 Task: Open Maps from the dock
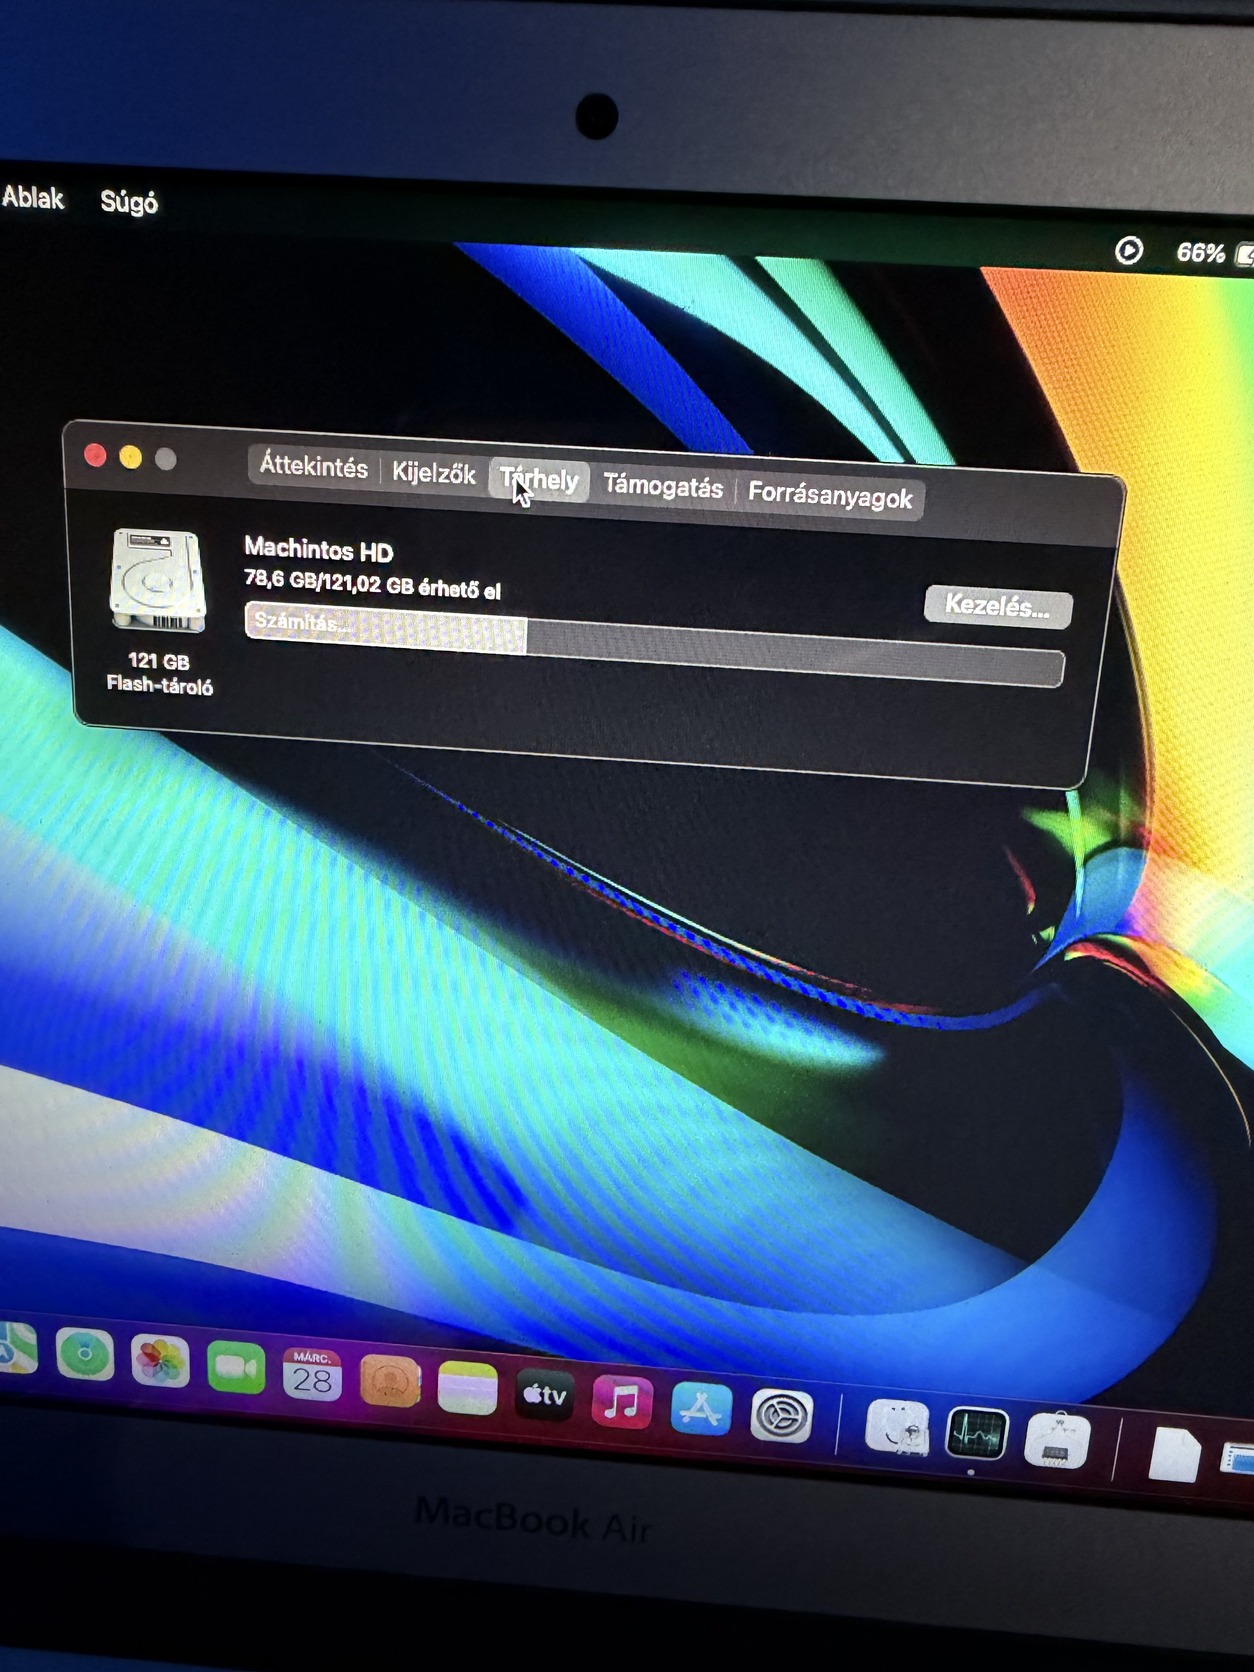coord(16,1348)
